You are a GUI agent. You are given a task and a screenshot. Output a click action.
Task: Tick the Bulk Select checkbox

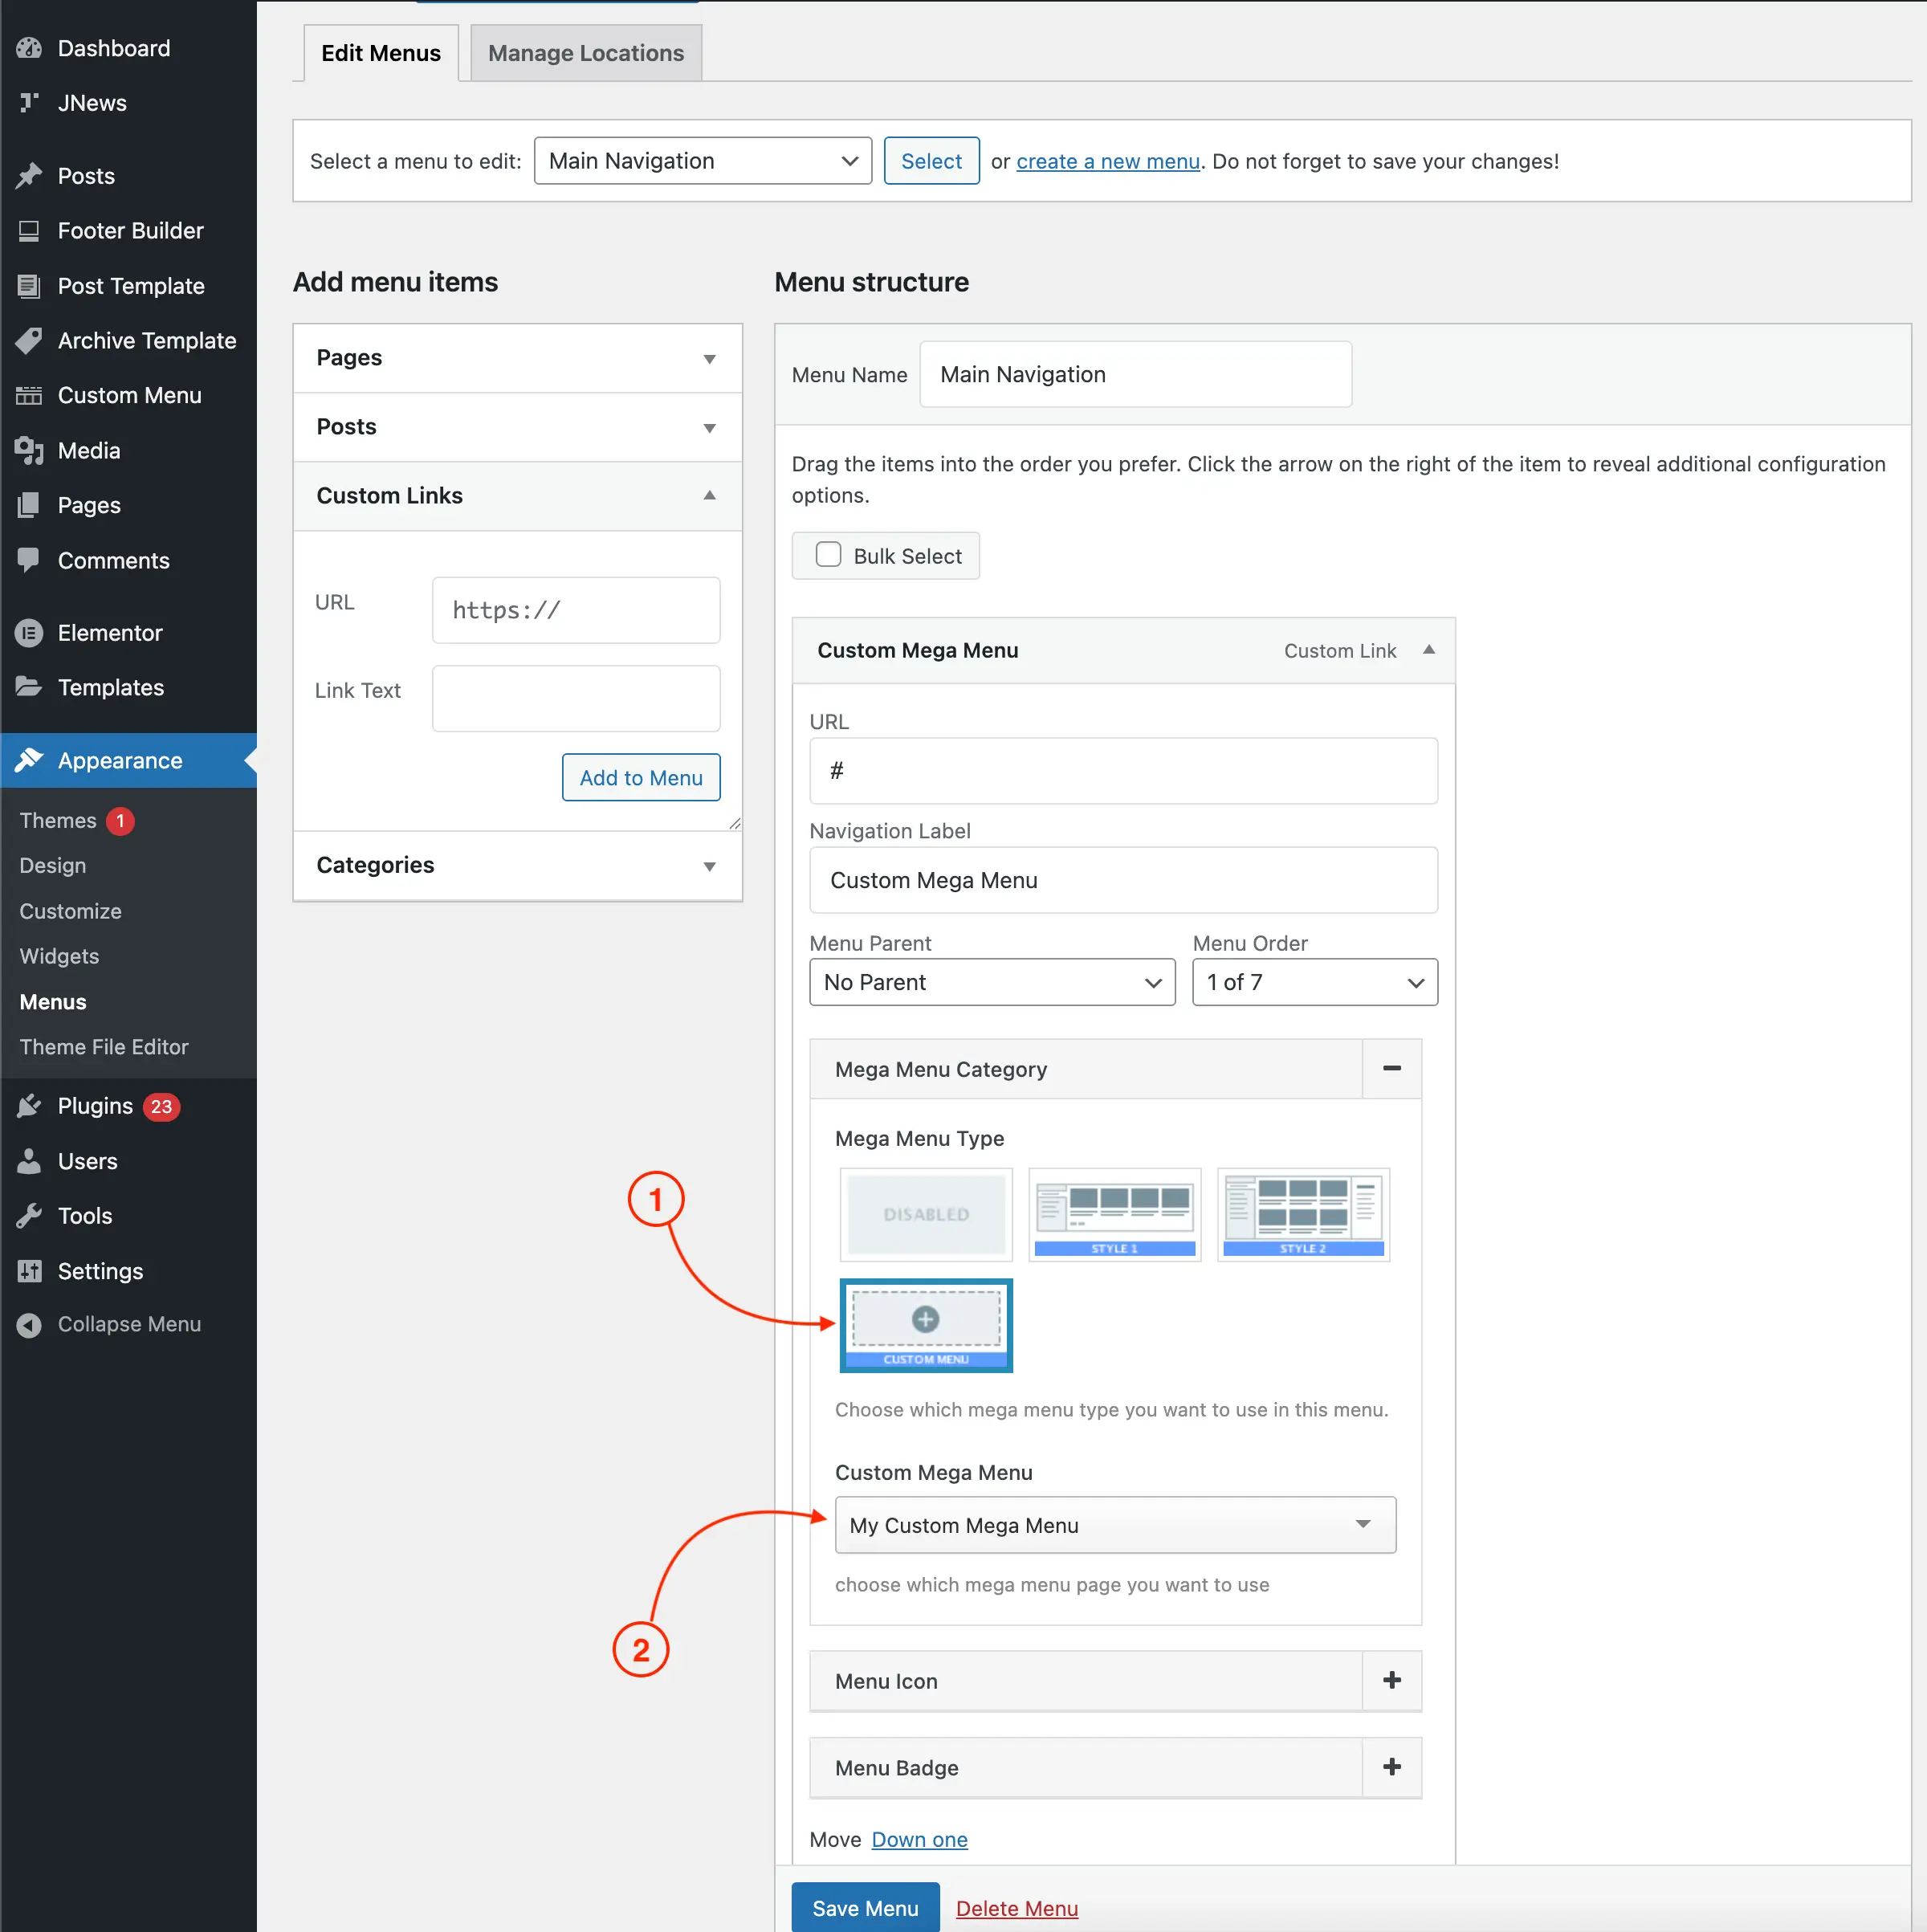828,555
